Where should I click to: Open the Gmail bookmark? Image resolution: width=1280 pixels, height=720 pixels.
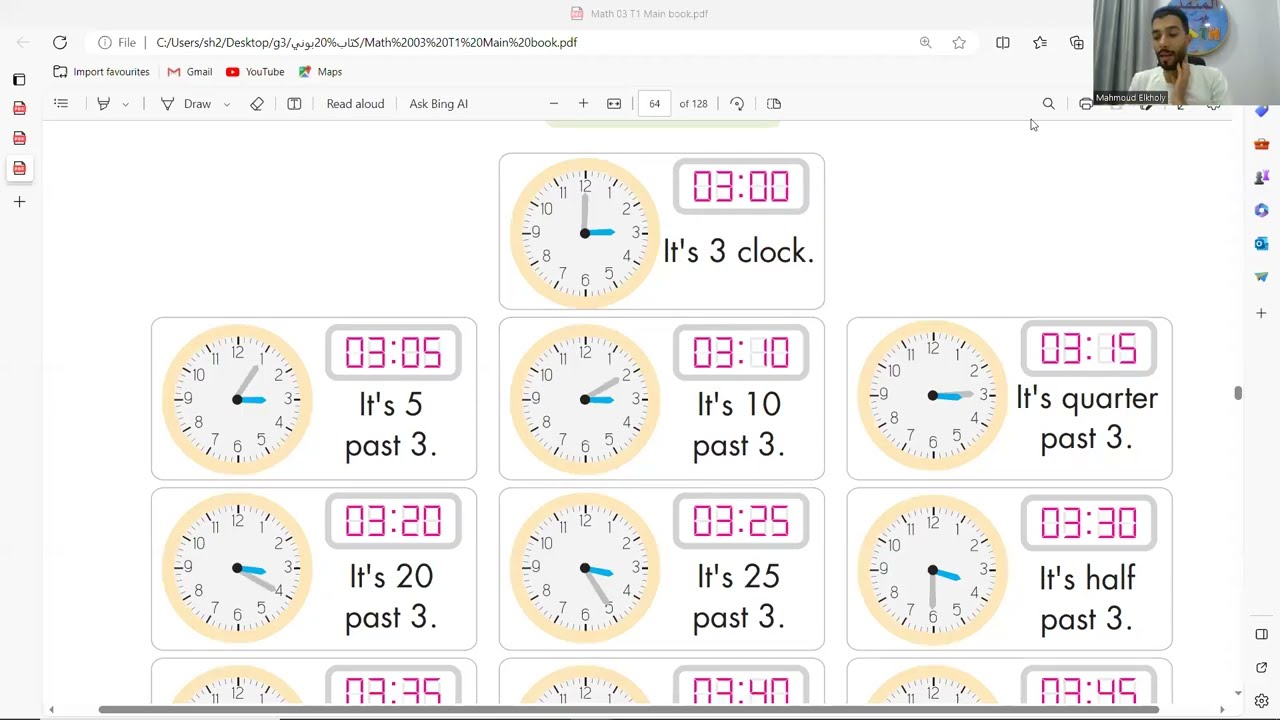[x=190, y=72]
